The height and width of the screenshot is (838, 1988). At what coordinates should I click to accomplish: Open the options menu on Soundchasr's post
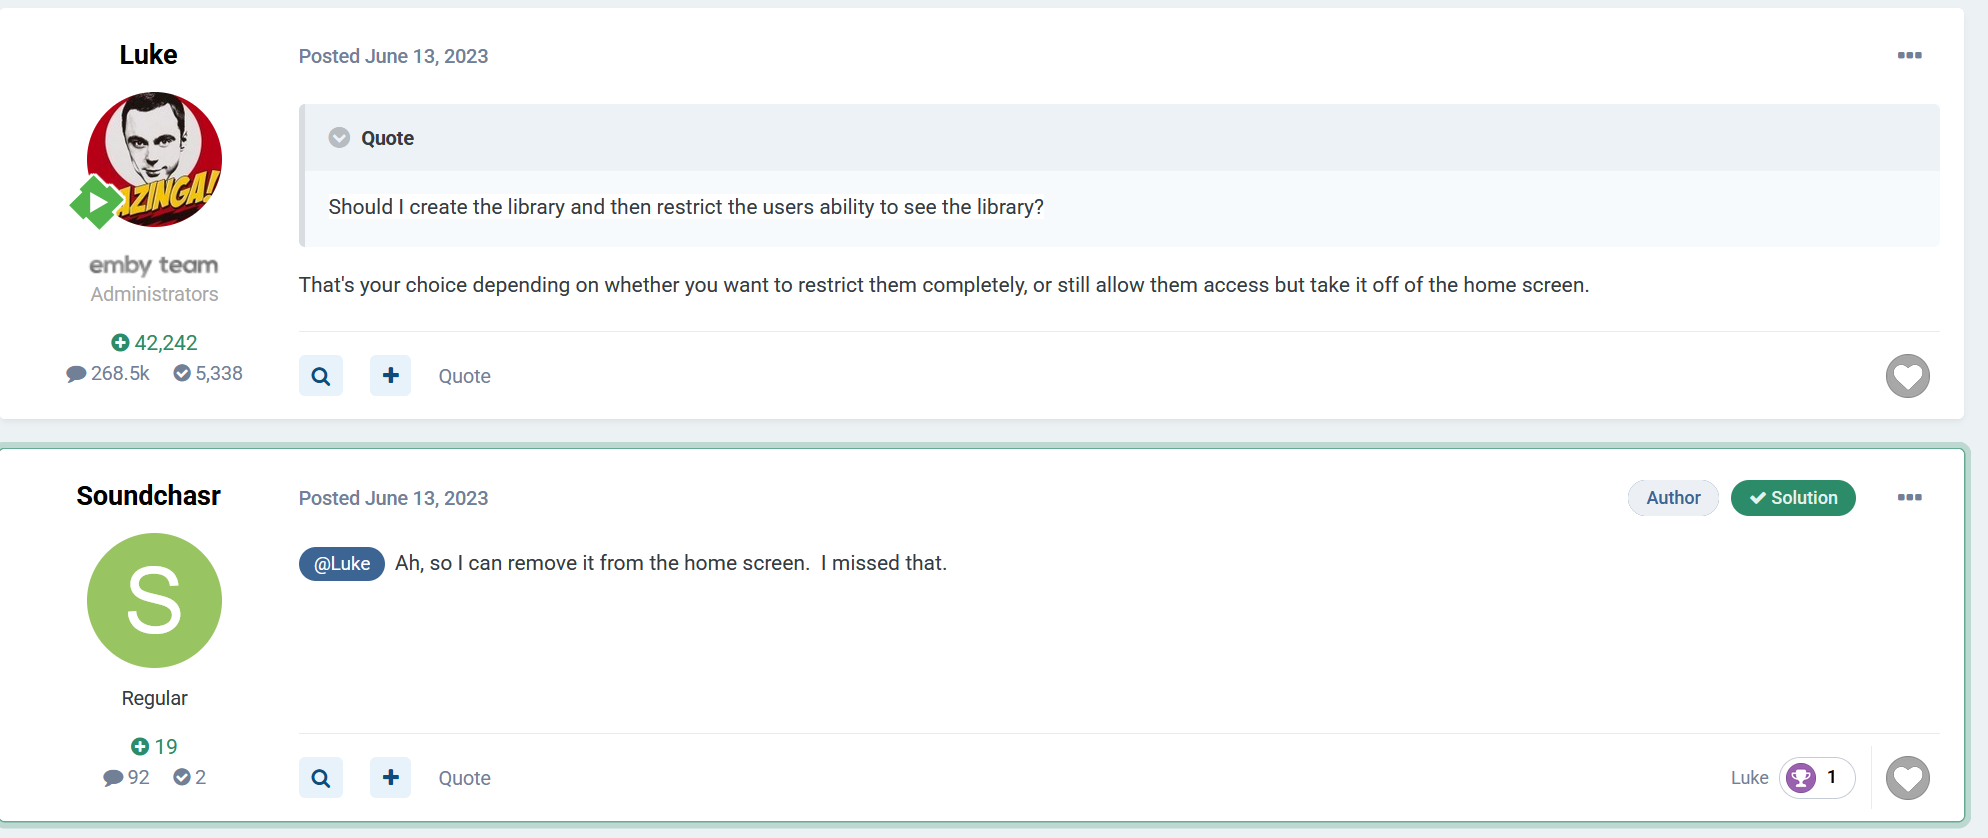pos(1909,497)
